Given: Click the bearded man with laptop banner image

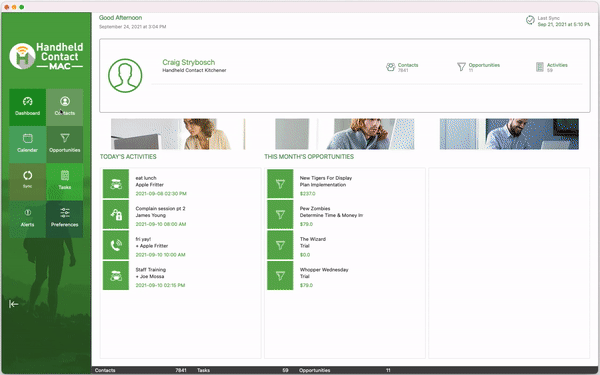Looking at the screenshot, I should [509, 134].
